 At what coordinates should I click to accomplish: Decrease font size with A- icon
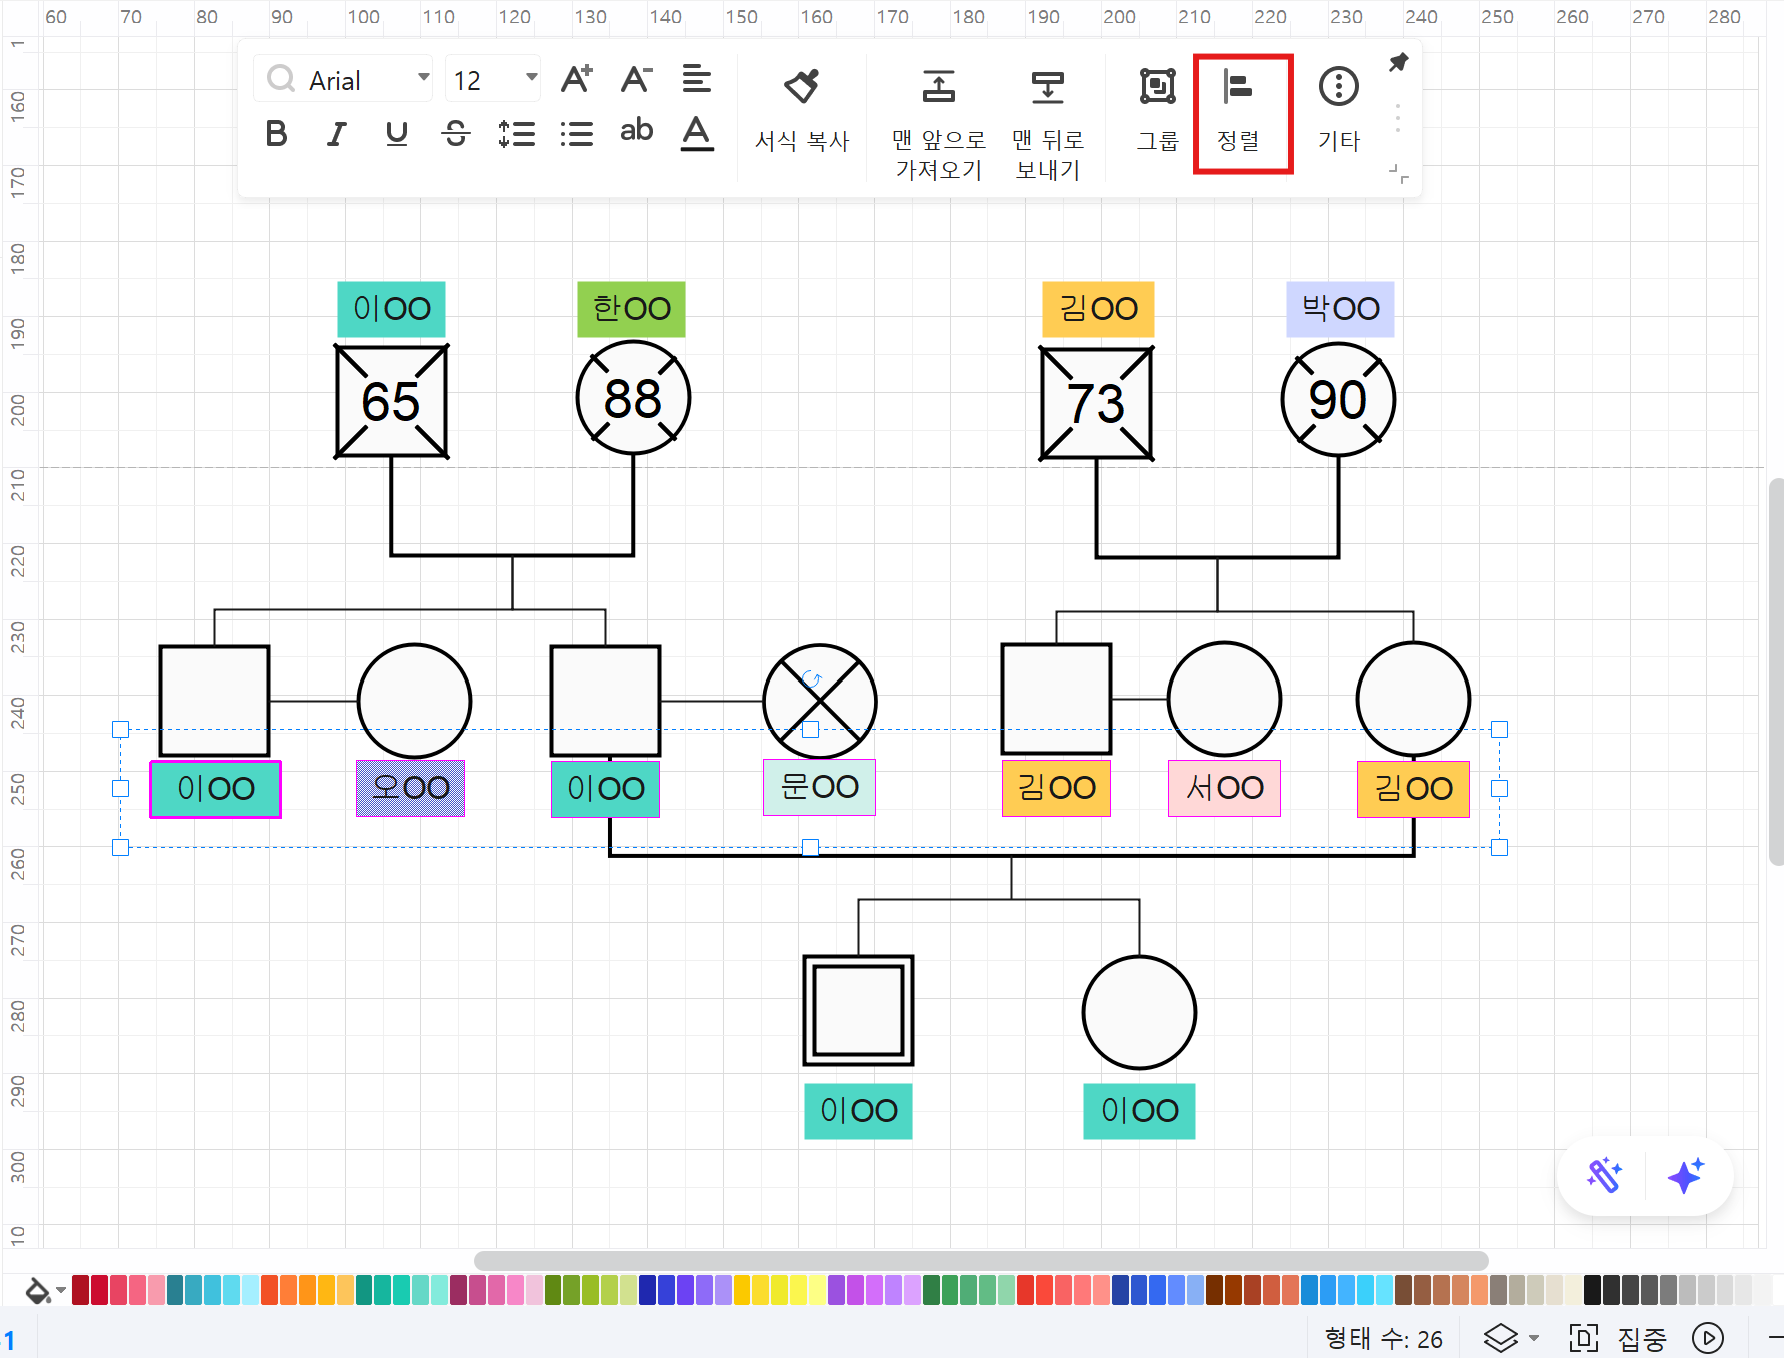tap(636, 79)
